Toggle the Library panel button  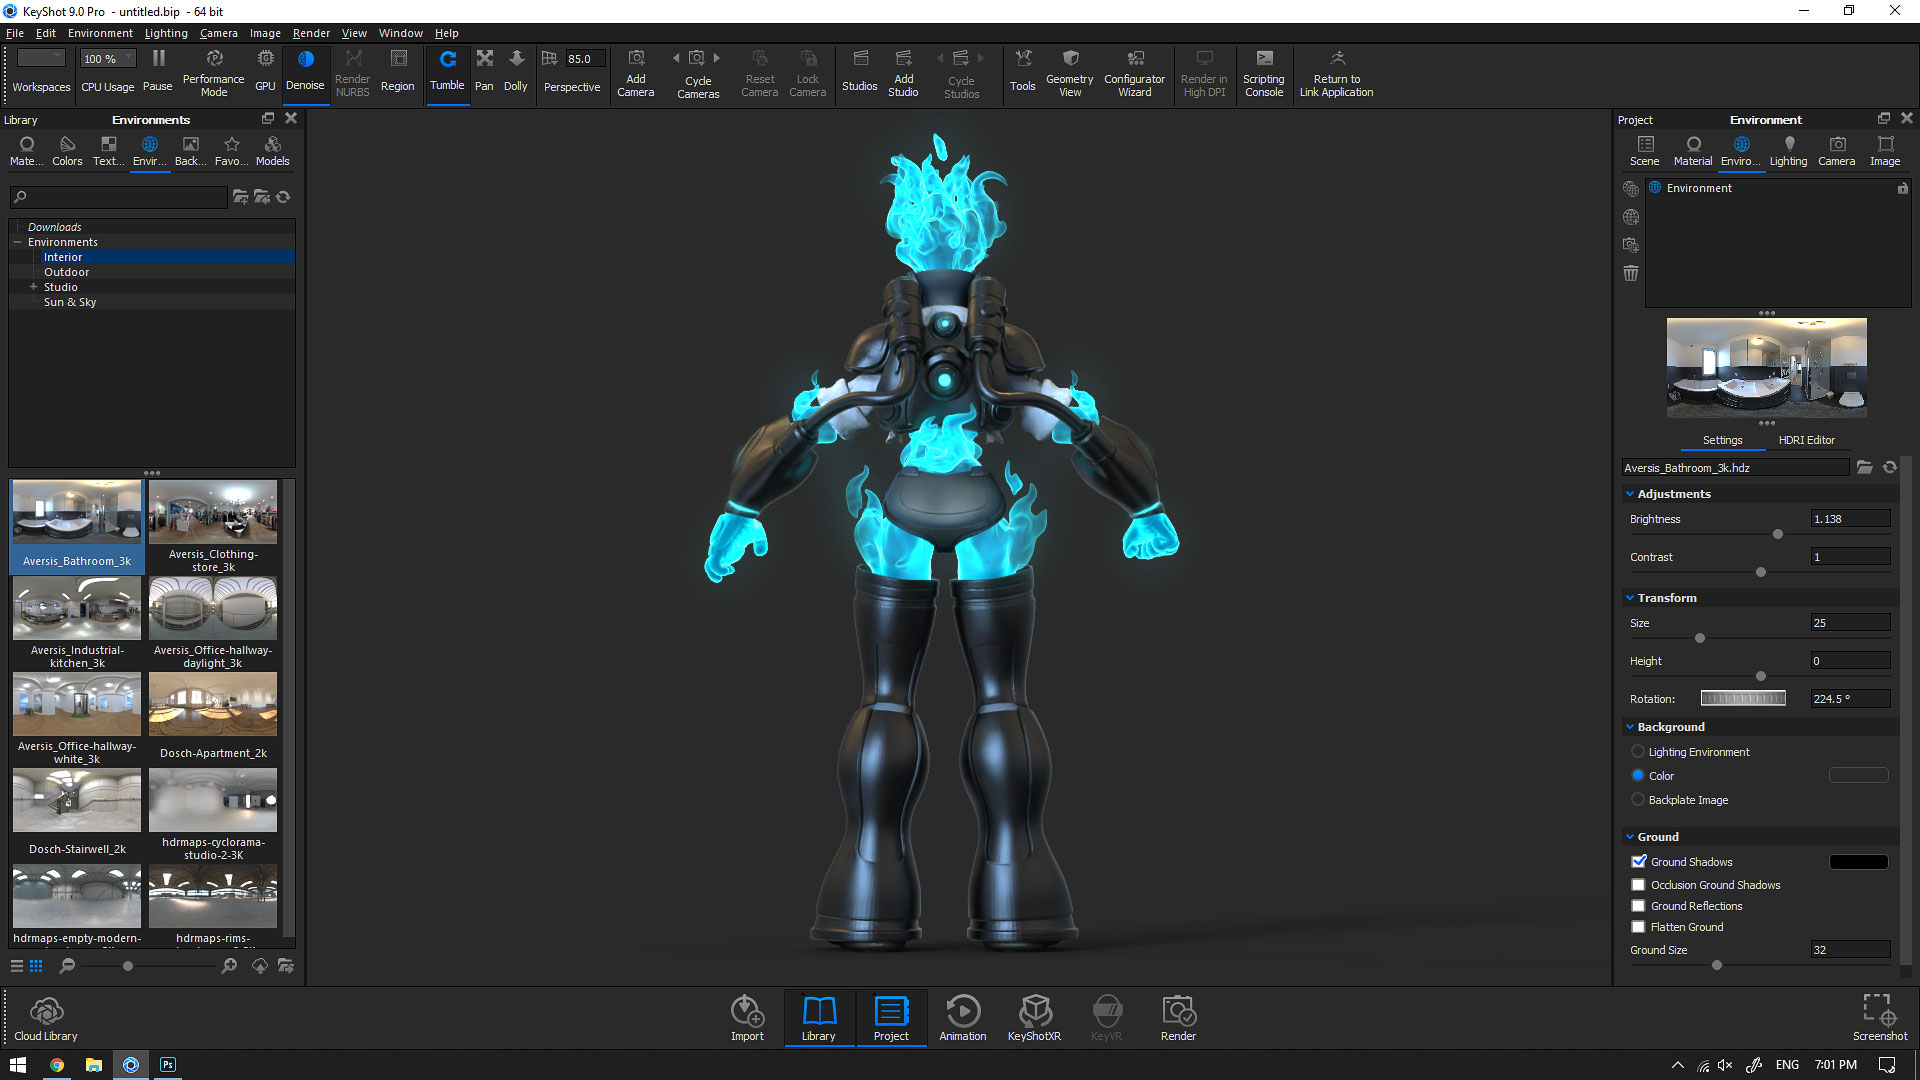pos(818,1018)
